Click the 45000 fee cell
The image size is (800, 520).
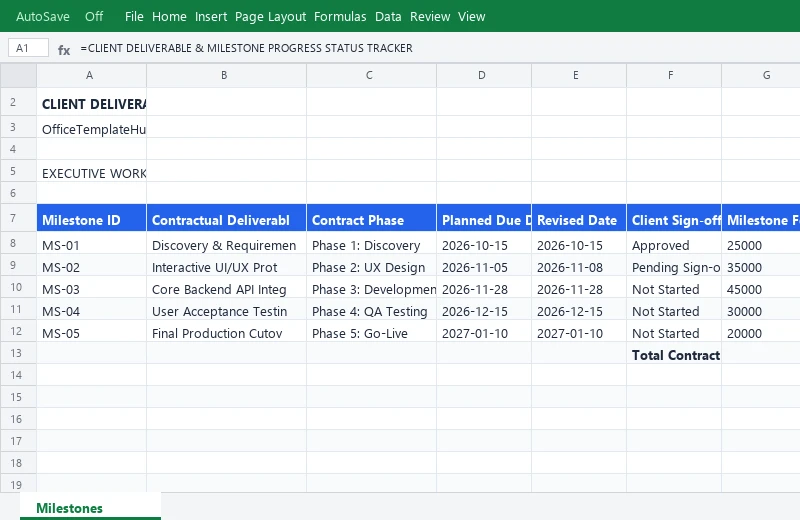pyautogui.click(x=761, y=289)
